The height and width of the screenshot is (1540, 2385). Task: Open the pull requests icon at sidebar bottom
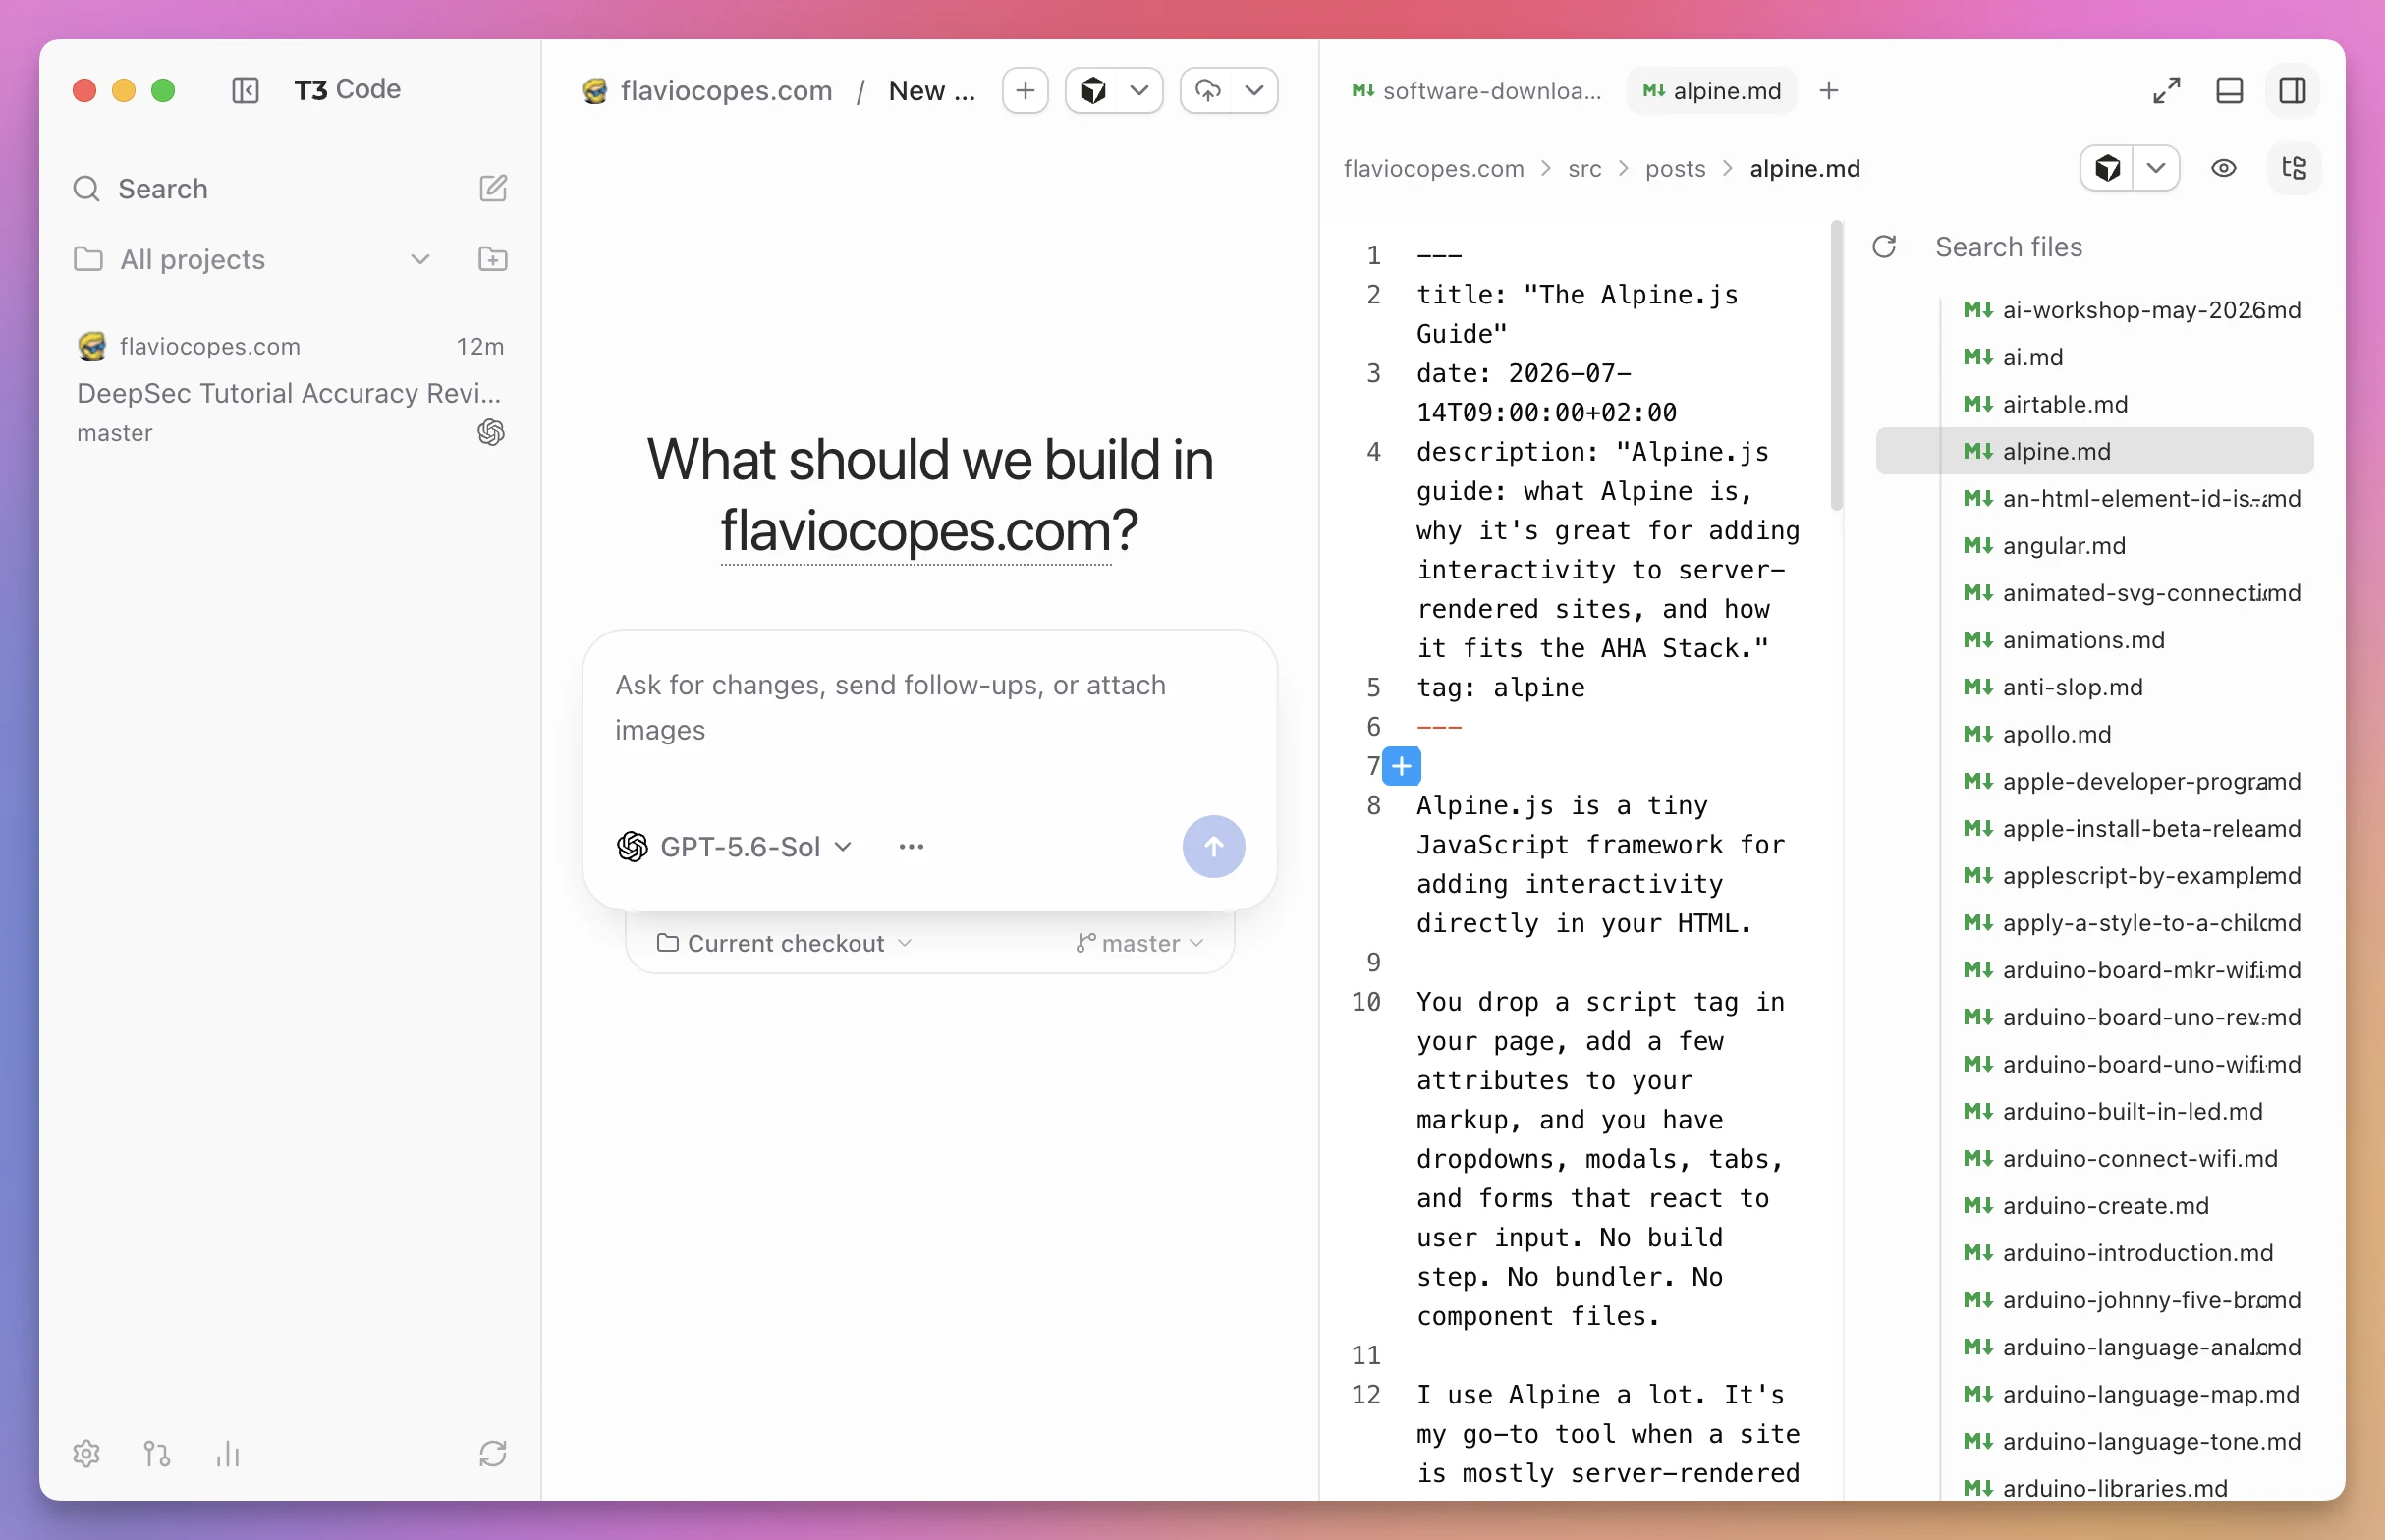(x=157, y=1453)
